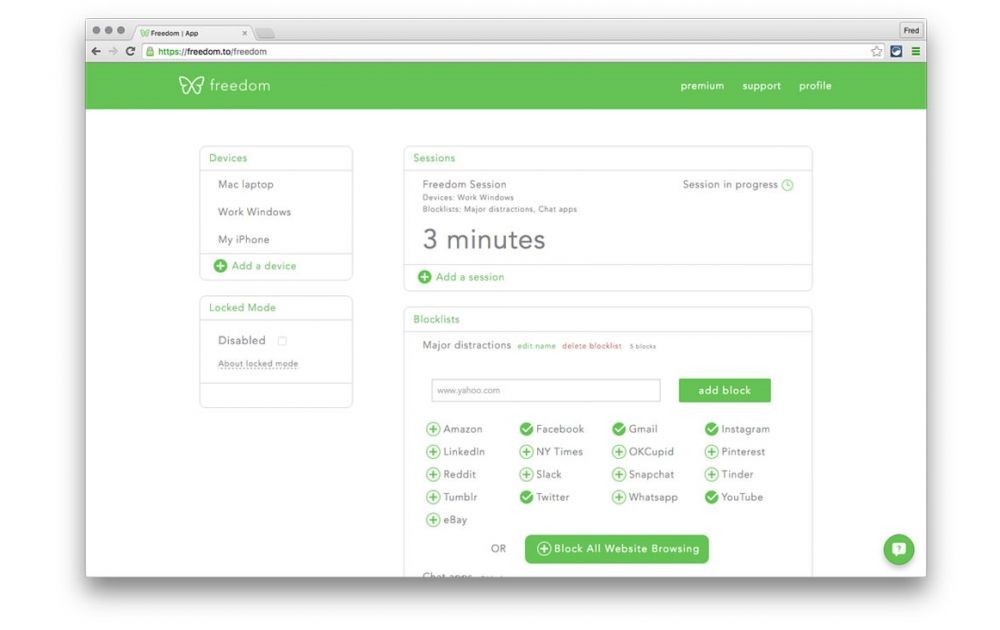Screen dimensions: 1000x630
Task: Uncheck Gmail in the blocklist
Action: click(619, 429)
